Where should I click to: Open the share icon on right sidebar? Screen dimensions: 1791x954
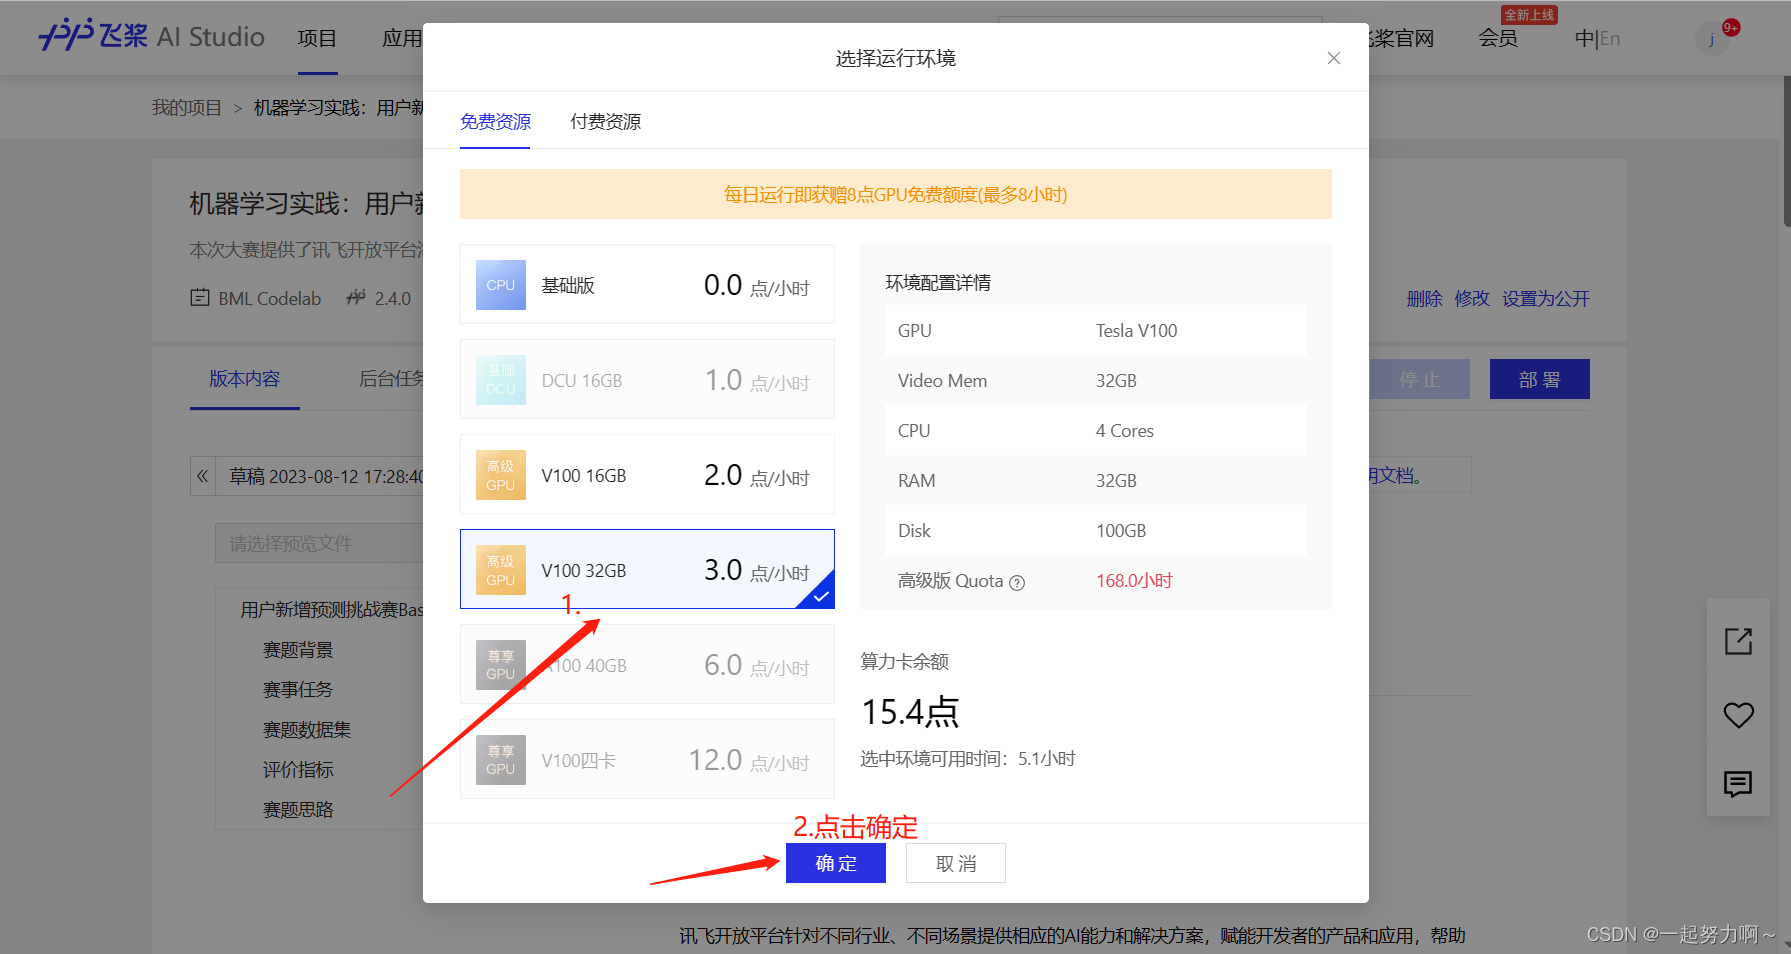(x=1738, y=641)
